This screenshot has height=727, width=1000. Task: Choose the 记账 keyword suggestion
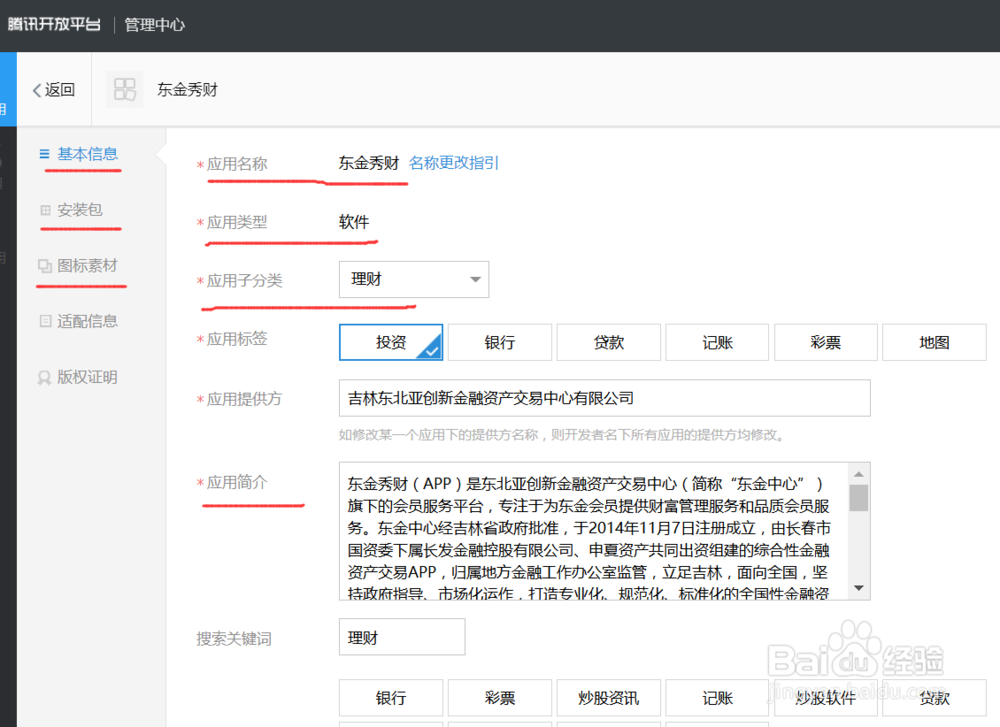tap(717, 698)
